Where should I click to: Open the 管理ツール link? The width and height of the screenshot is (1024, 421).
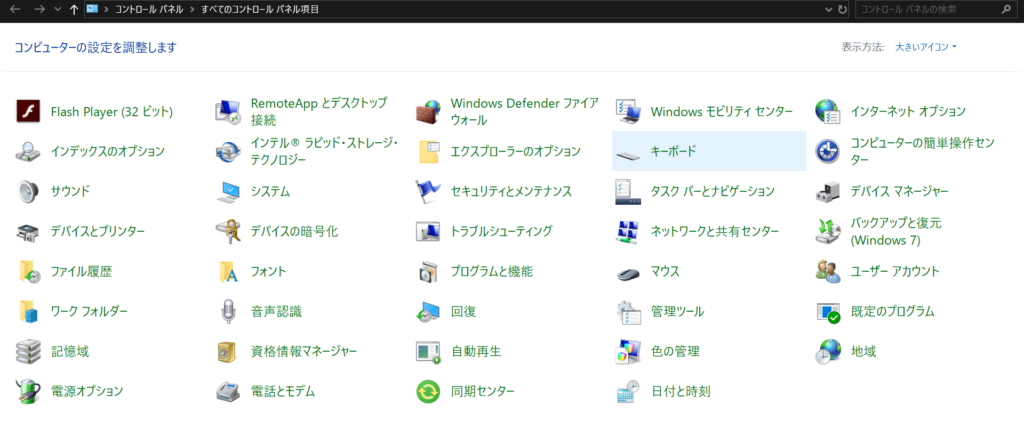point(677,311)
